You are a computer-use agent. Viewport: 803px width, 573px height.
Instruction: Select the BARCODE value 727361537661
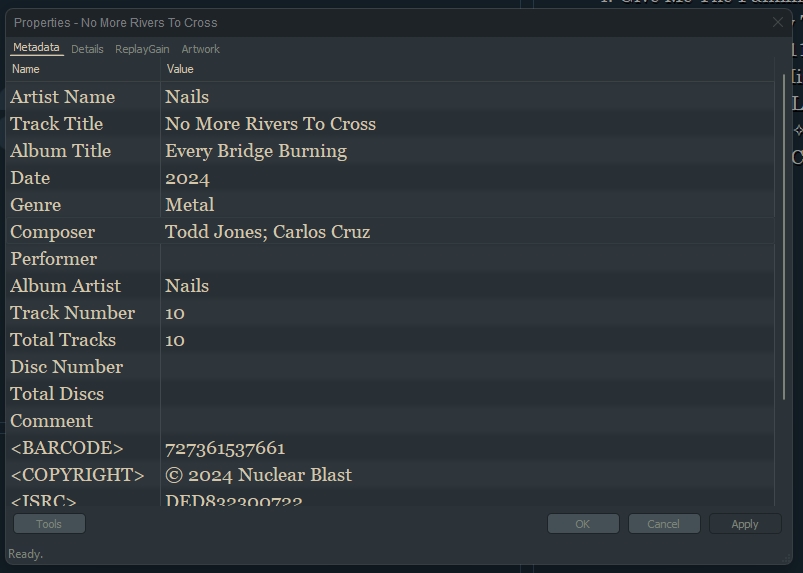(225, 448)
